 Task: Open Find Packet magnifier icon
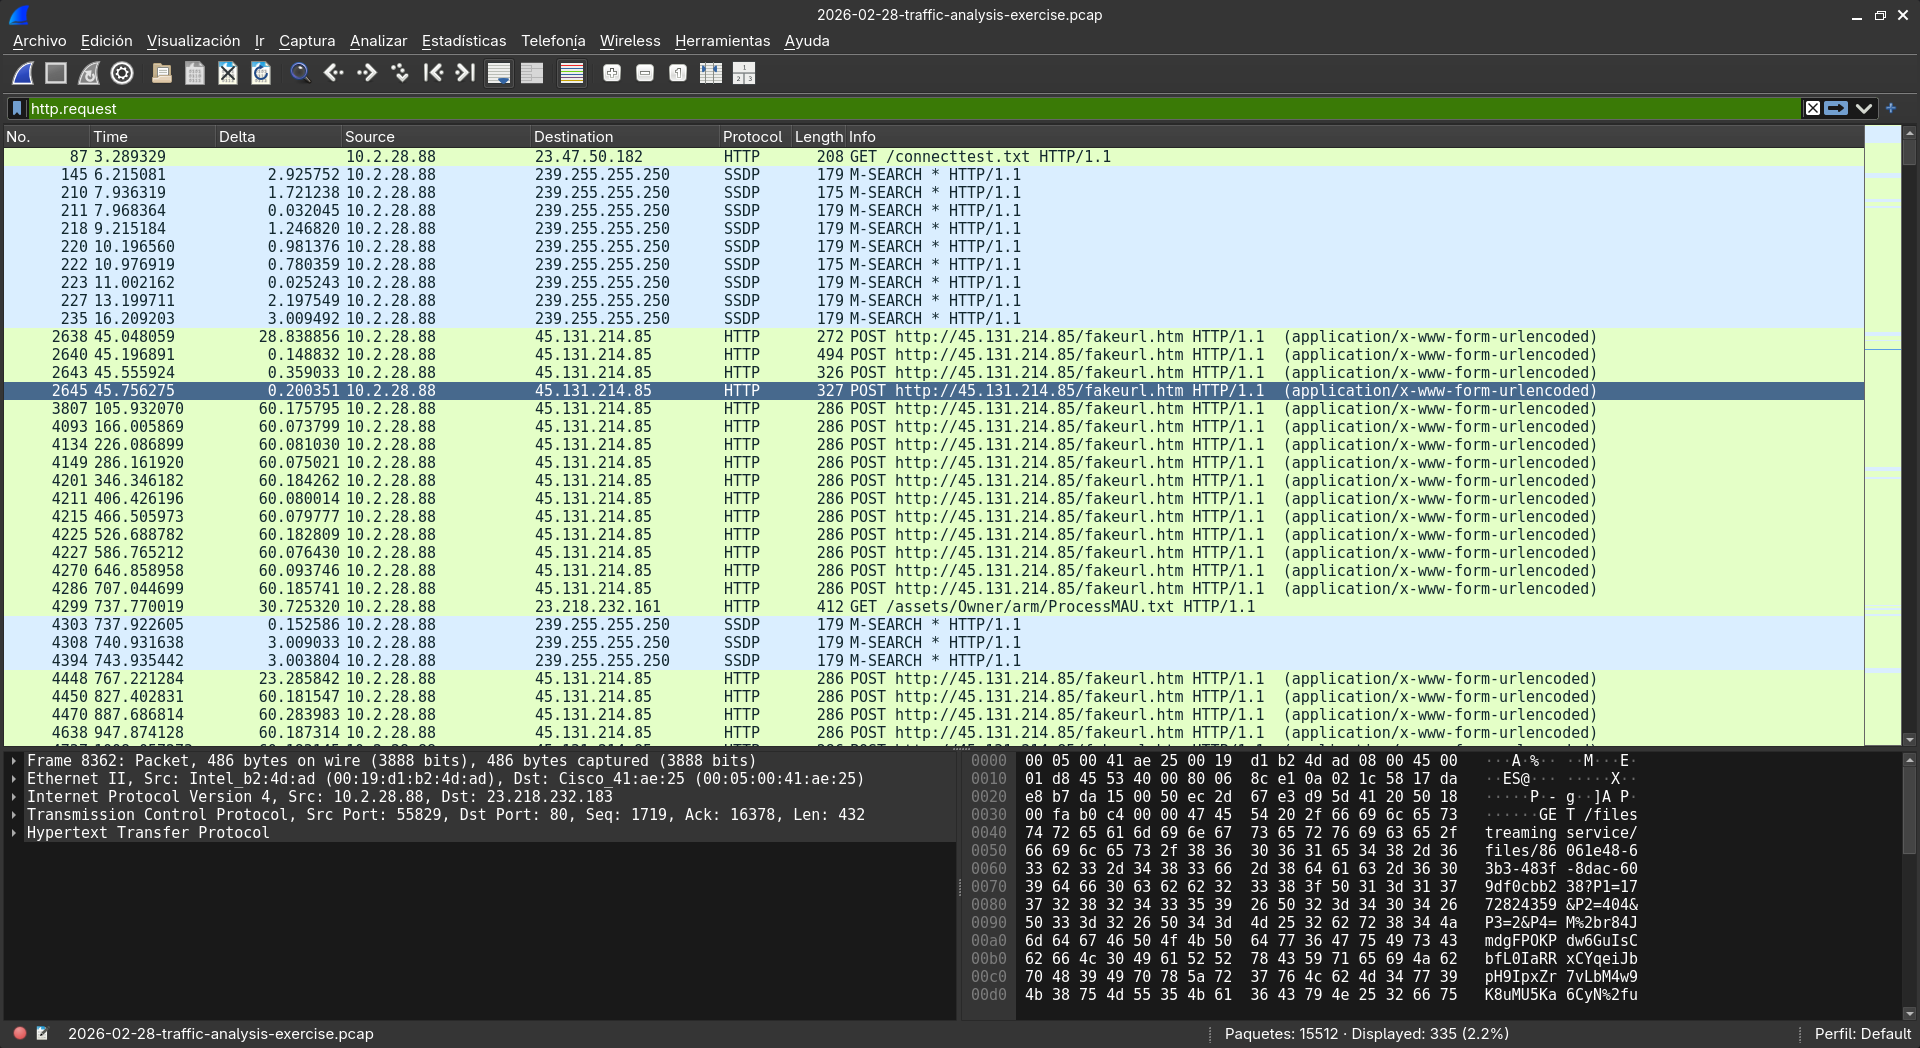[300, 73]
